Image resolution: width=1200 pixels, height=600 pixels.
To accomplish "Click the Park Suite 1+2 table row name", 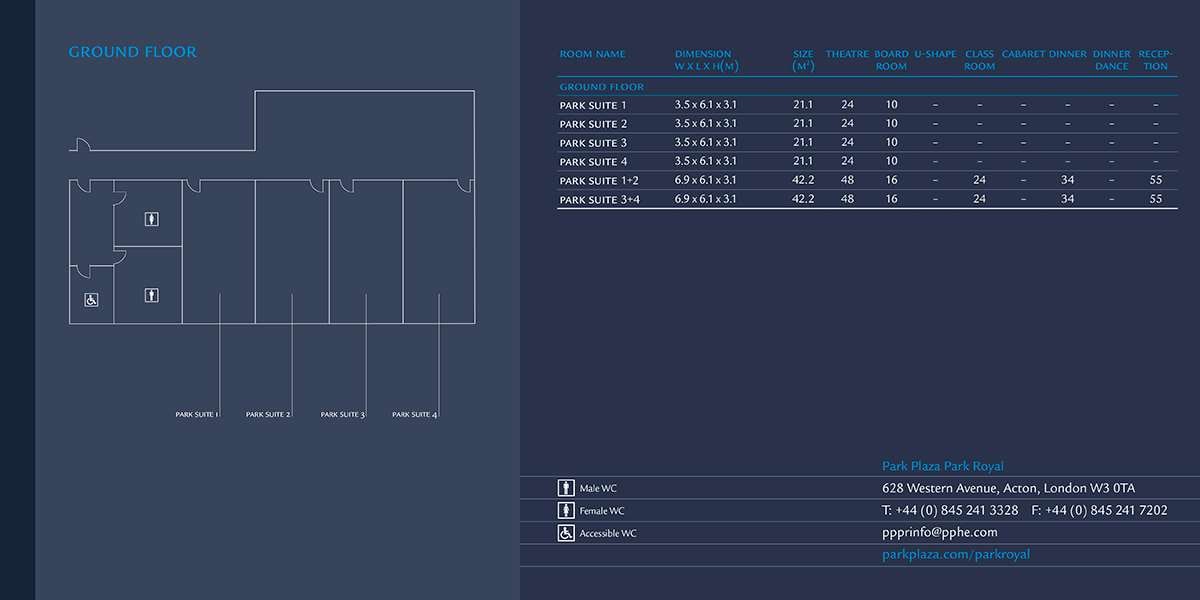I will [x=598, y=180].
